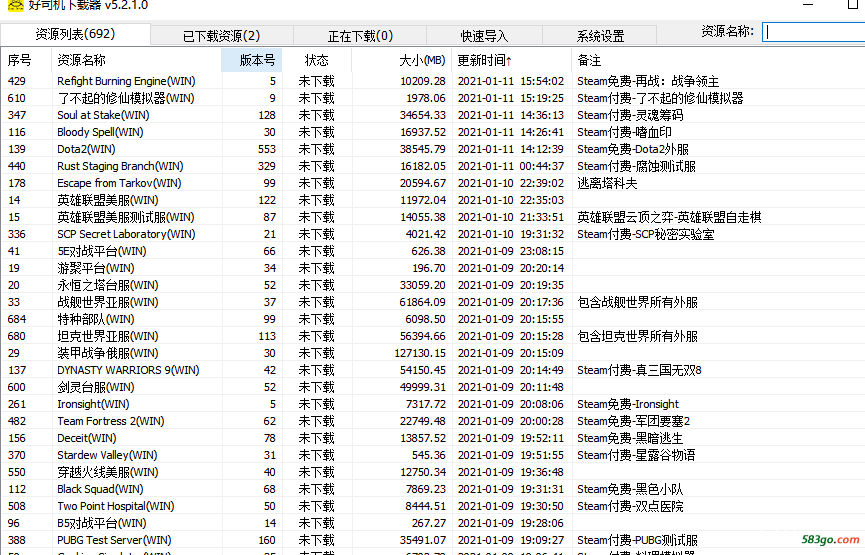Sort by 资源名称 column header

137,60
